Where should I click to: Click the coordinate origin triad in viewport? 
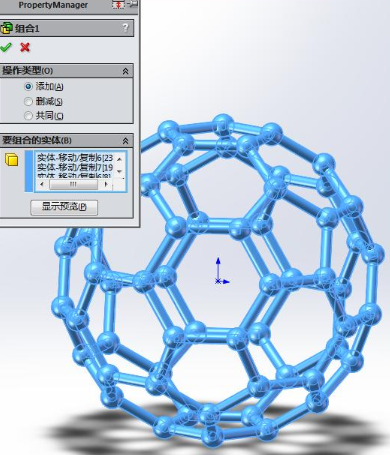(221, 272)
